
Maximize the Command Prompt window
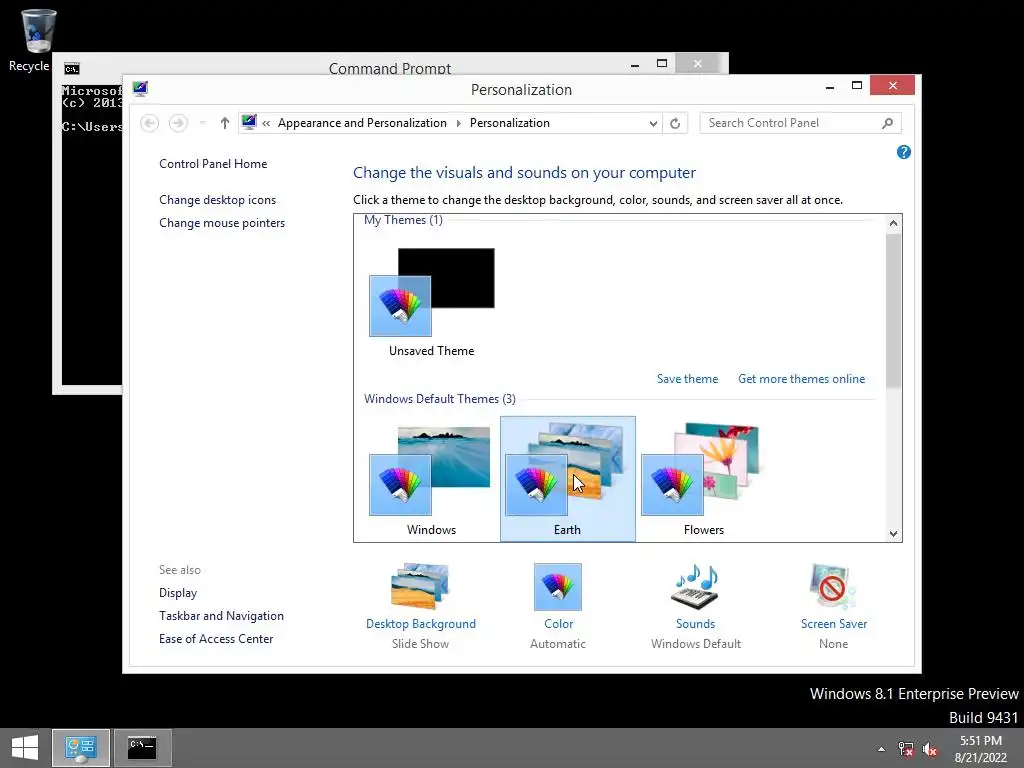(662, 64)
